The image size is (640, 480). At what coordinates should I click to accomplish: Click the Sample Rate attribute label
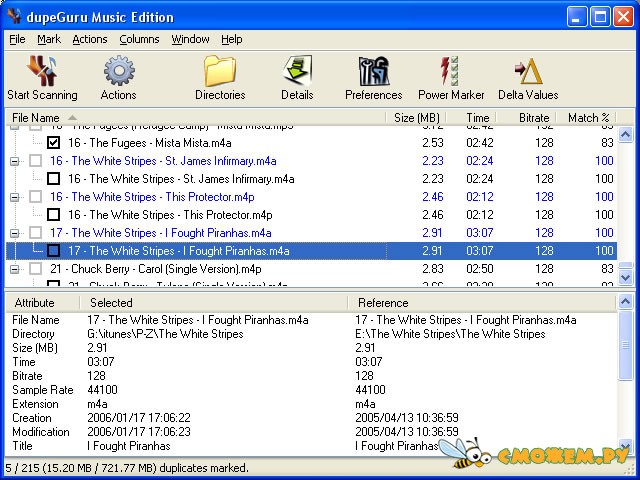(x=42, y=390)
